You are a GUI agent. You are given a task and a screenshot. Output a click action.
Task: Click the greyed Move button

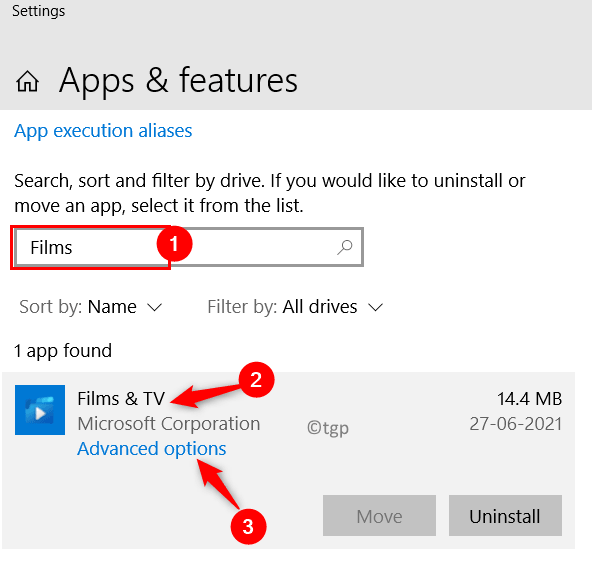(x=379, y=515)
